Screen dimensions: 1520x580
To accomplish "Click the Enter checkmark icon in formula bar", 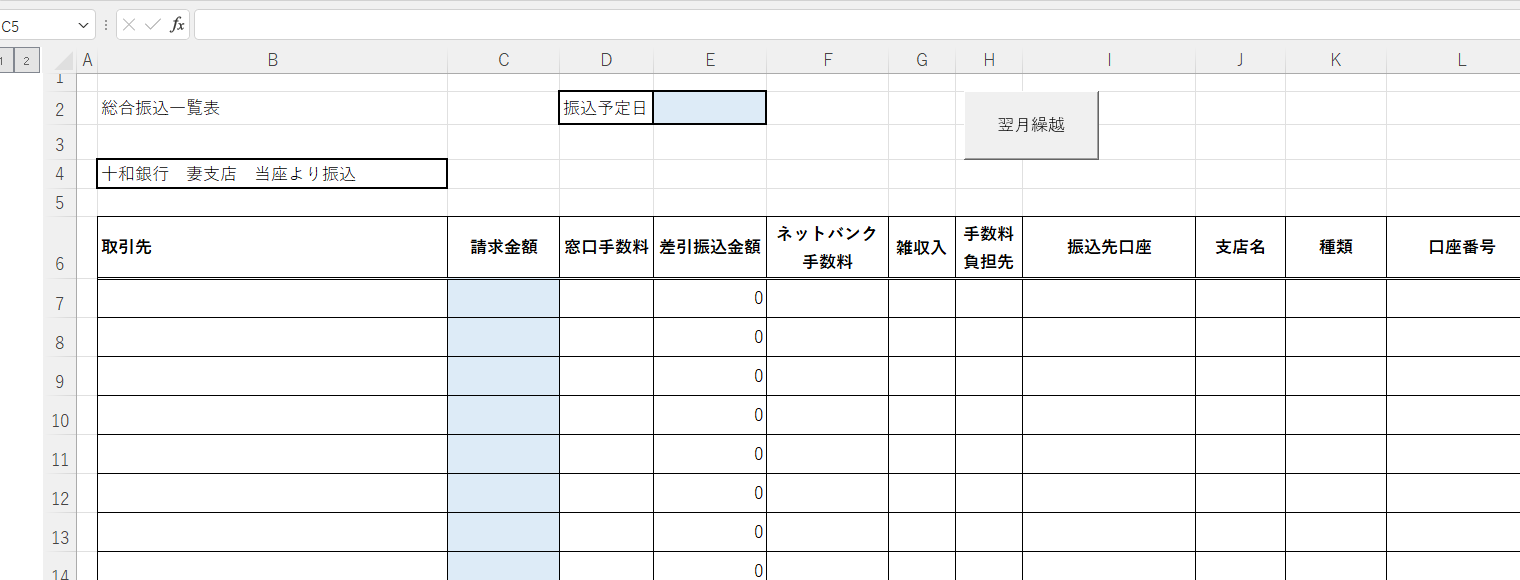I will (x=152, y=25).
